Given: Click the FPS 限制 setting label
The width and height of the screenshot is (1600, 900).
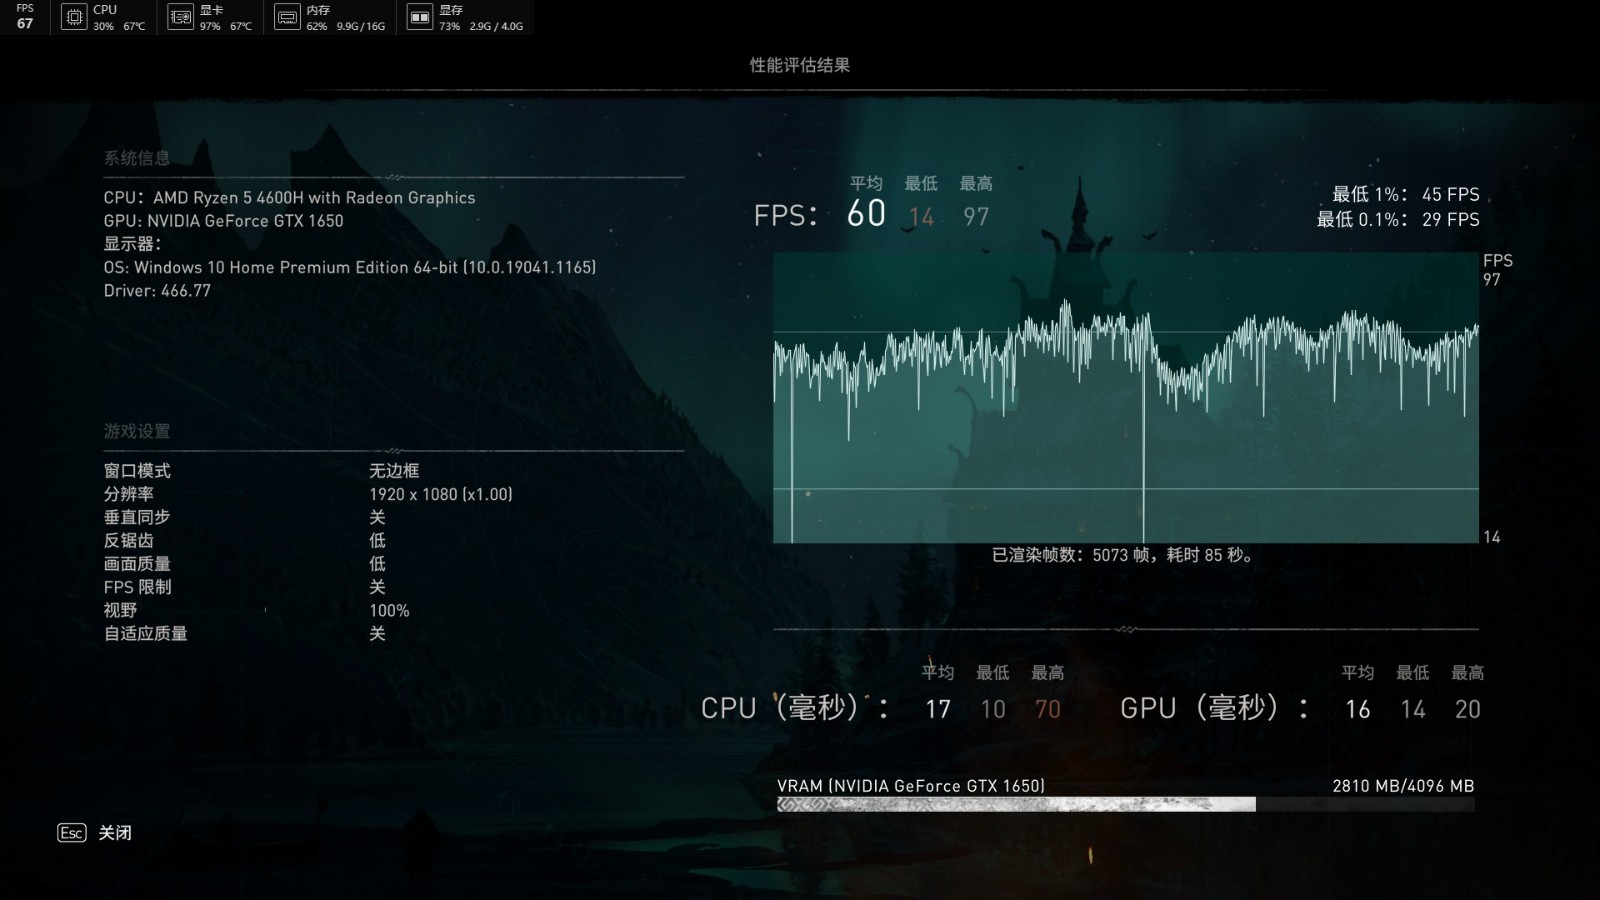Looking at the screenshot, I should pos(138,587).
